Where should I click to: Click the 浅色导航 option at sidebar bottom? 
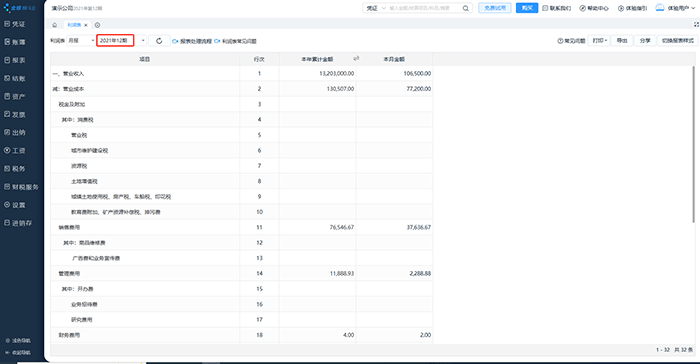[x=18, y=341]
